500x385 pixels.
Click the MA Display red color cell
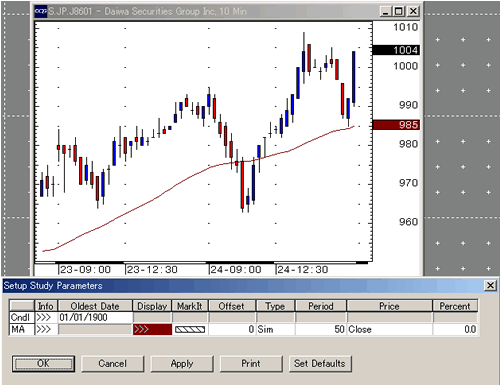click(x=152, y=329)
